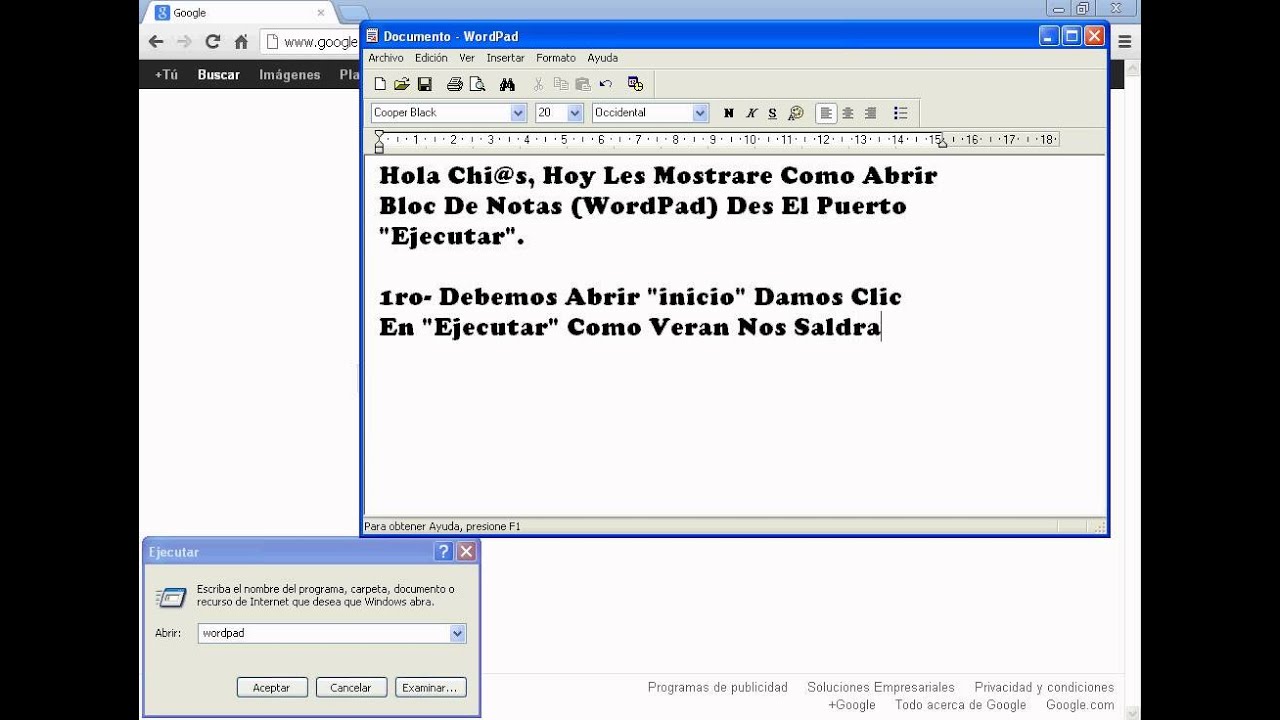Open the text color palette icon
The image size is (1280, 720).
pos(796,113)
